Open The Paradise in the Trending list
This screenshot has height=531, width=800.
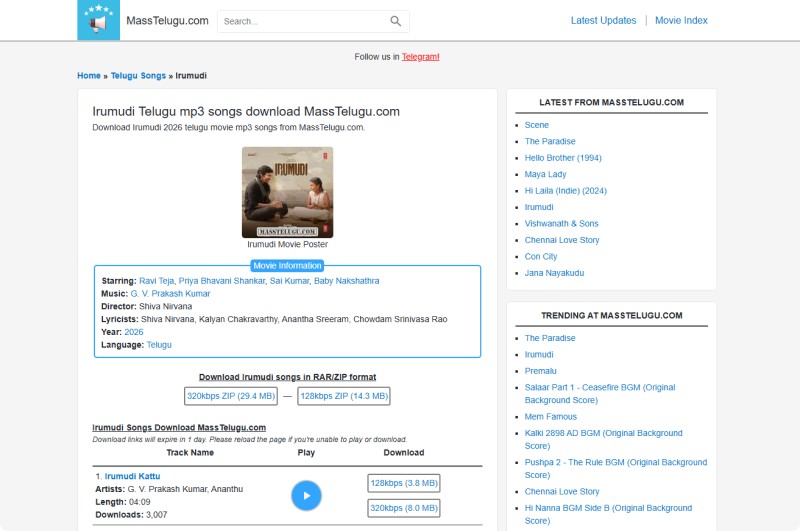(x=549, y=338)
